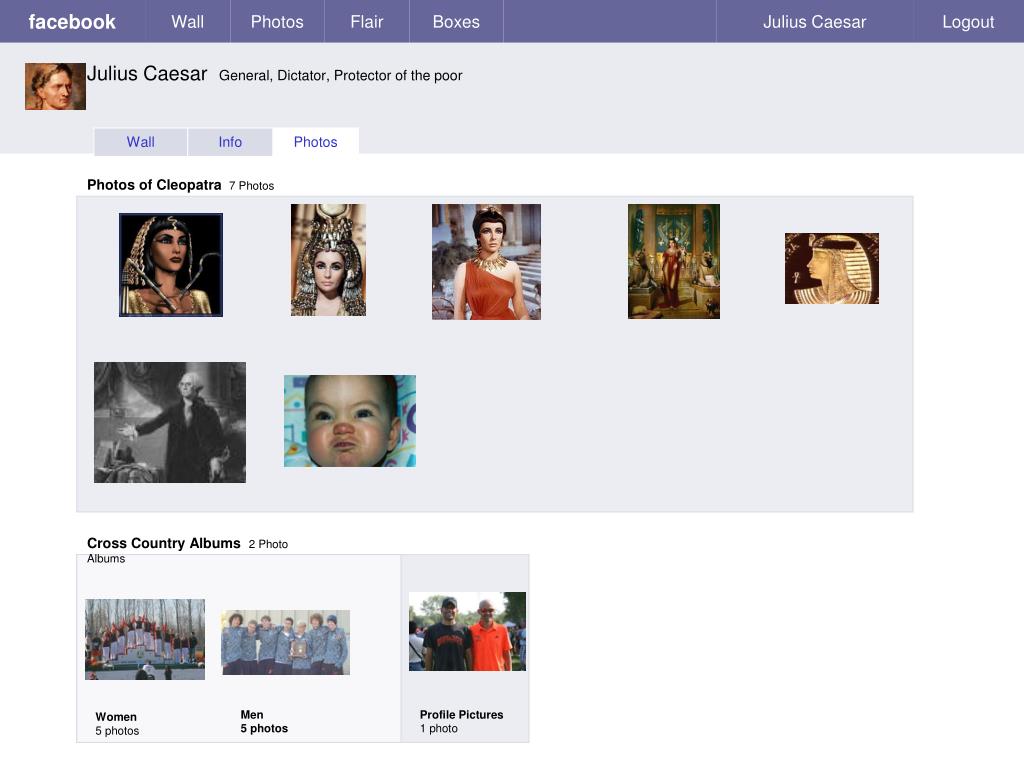Open Flair in the top navigation bar
1024x768 pixels.
[366, 22]
